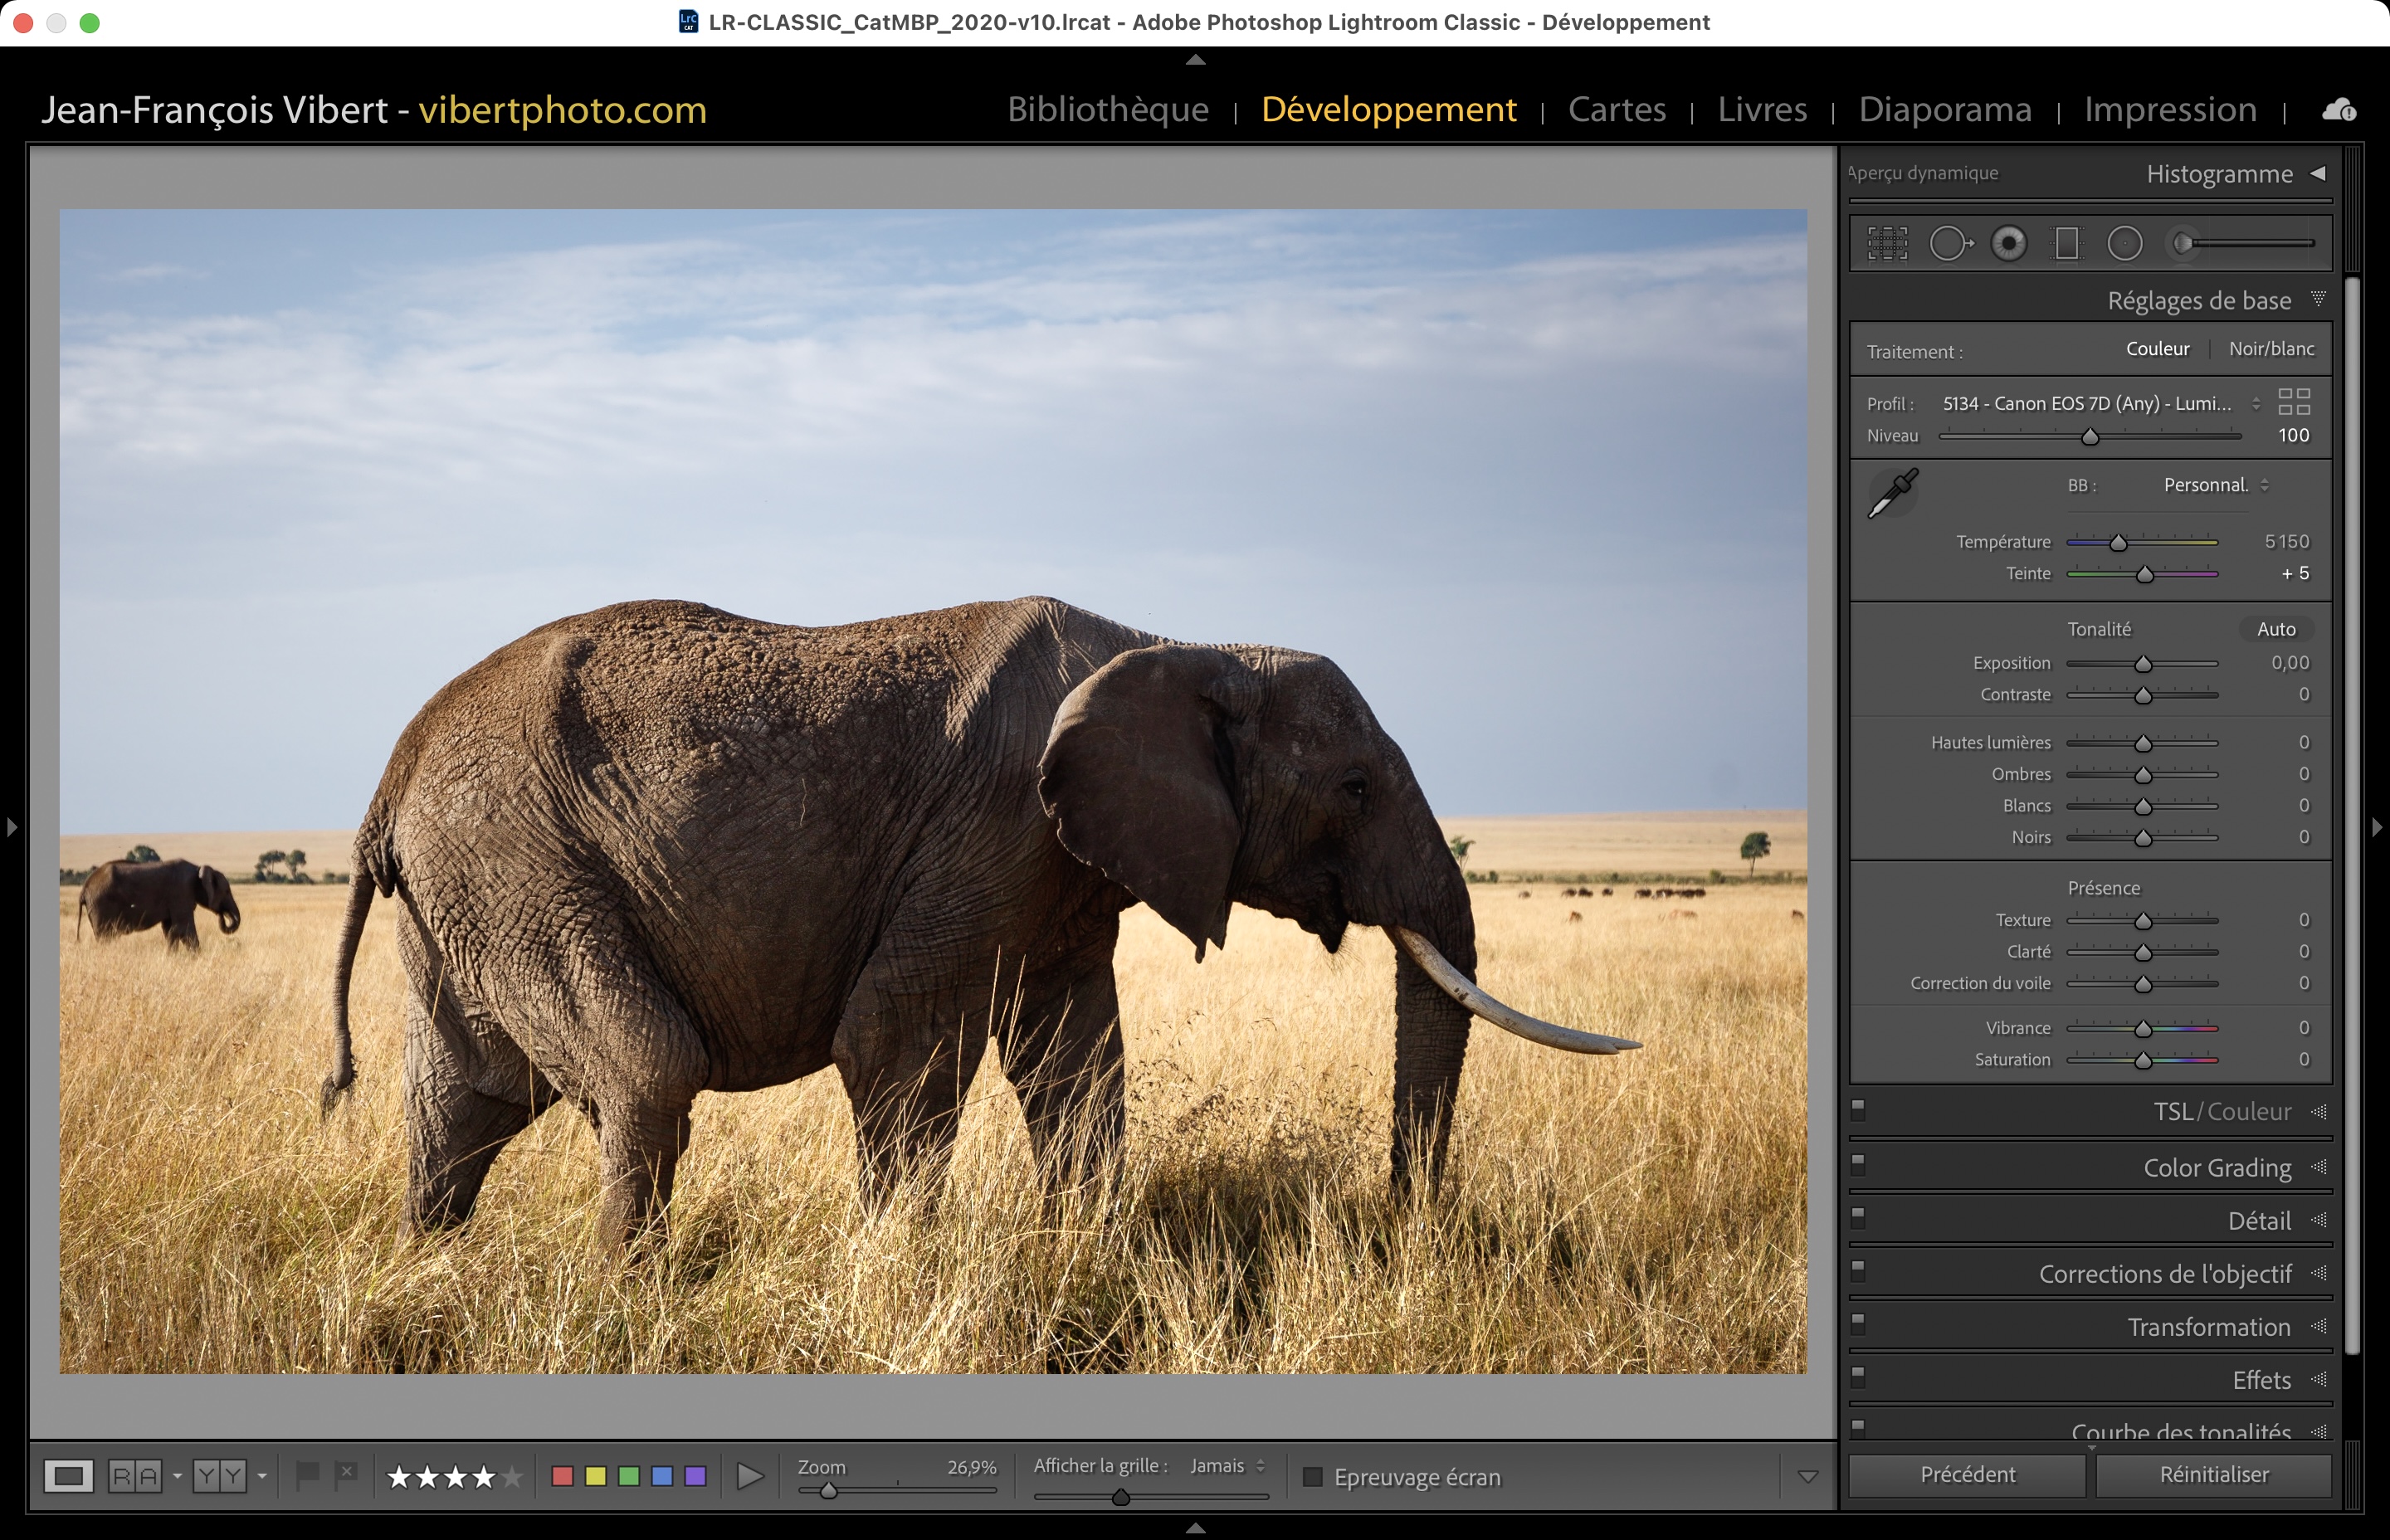Click the Réinitialiser button

click(2213, 1475)
